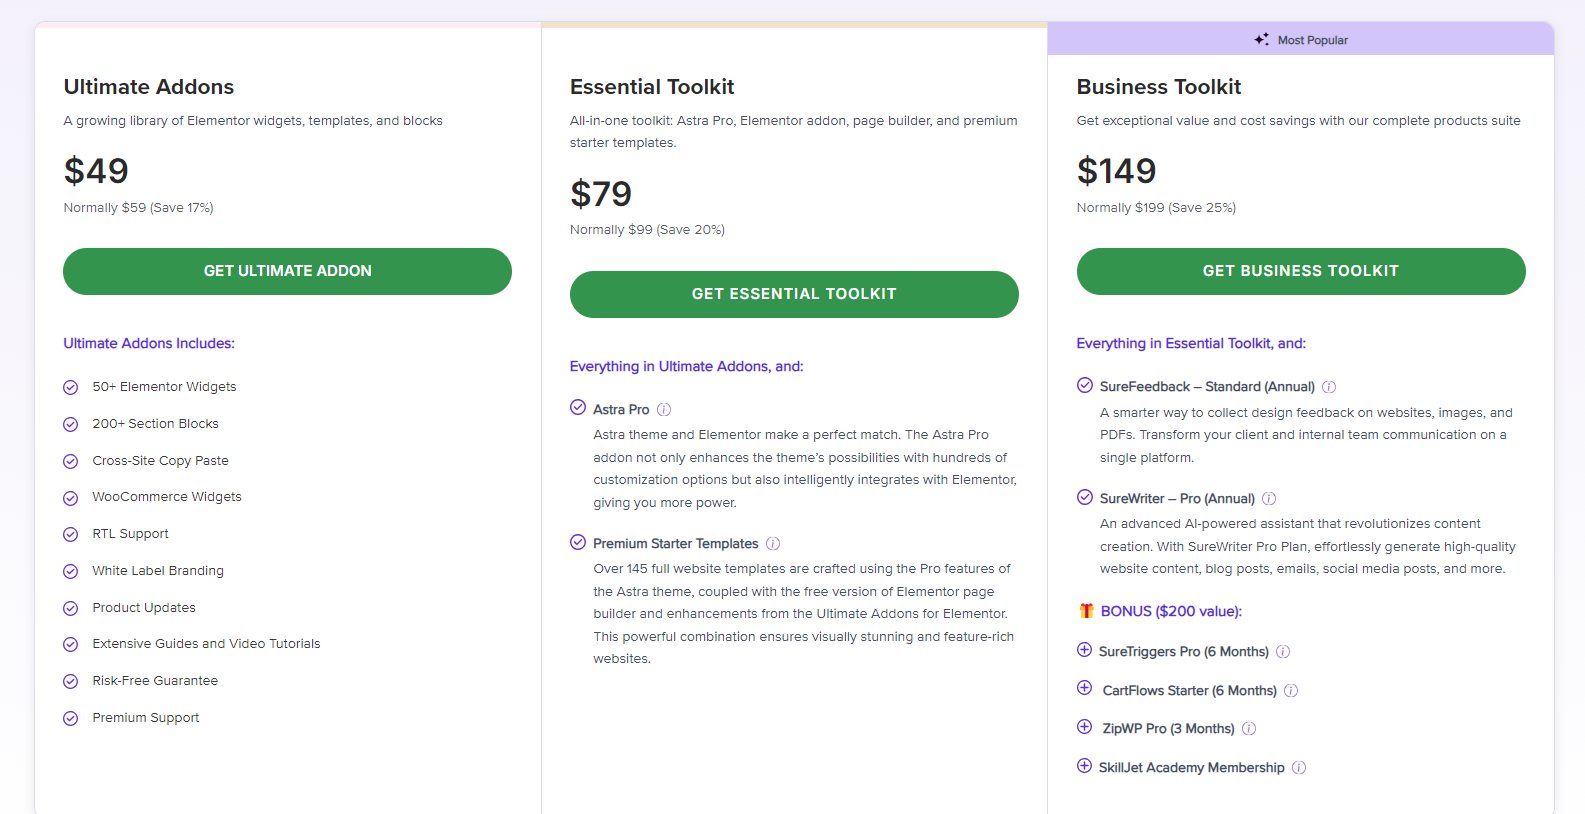1585x814 pixels.
Task: Click the checkmark beside White Label Branding
Action: pyautogui.click(x=70, y=571)
